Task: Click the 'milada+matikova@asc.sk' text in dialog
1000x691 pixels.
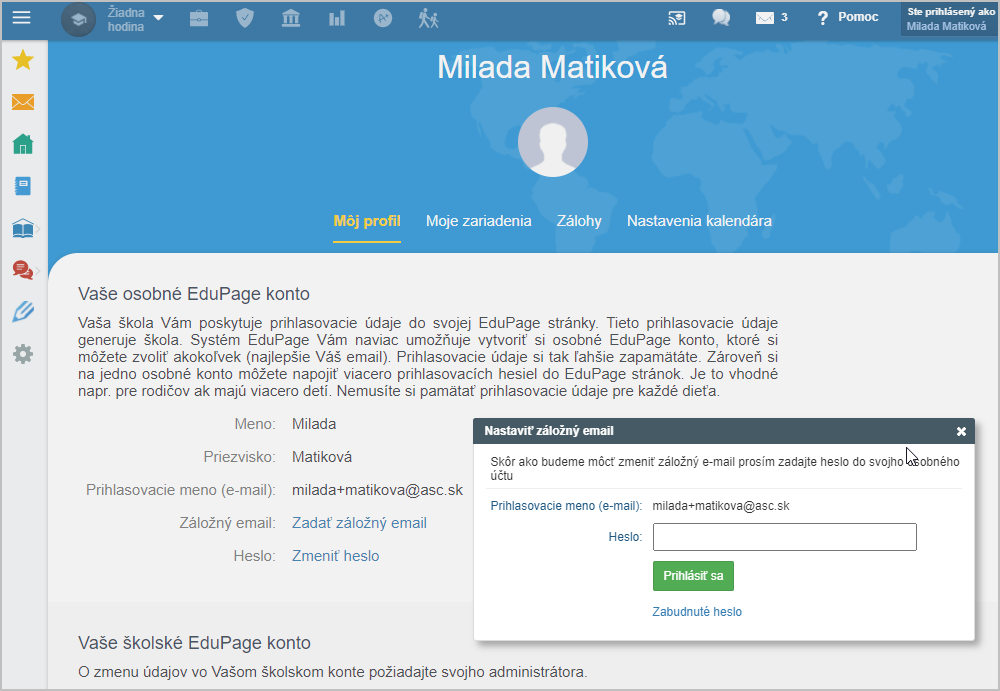Action: point(721,506)
